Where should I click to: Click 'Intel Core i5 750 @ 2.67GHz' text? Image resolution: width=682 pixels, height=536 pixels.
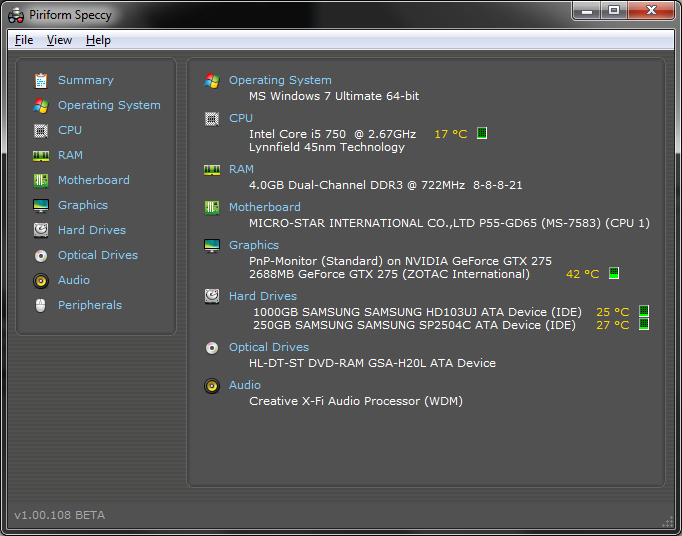332,134
